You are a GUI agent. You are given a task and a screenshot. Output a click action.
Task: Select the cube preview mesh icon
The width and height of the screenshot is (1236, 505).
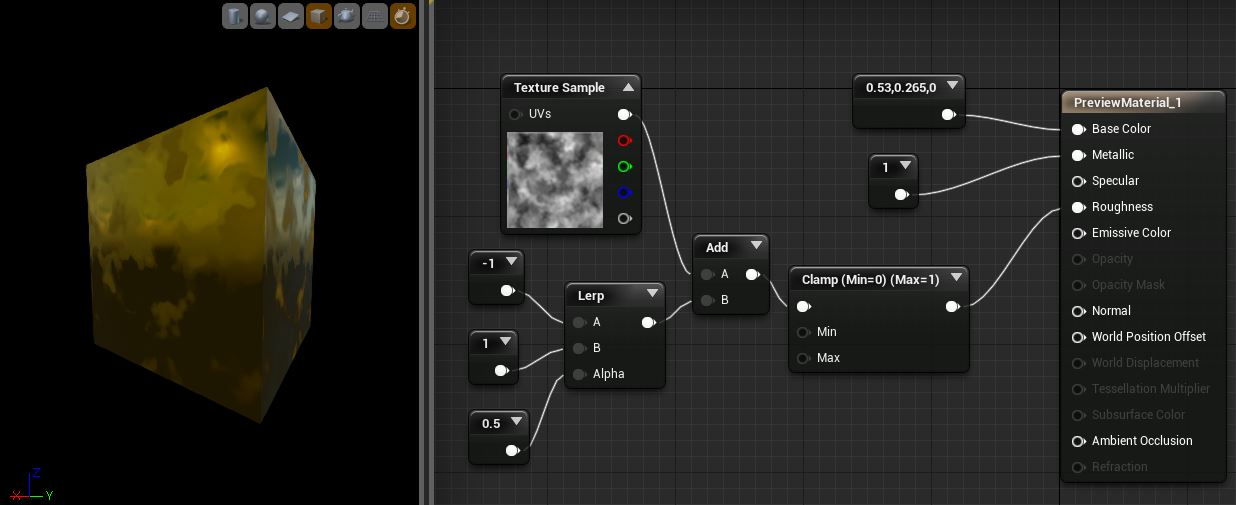[x=319, y=16]
